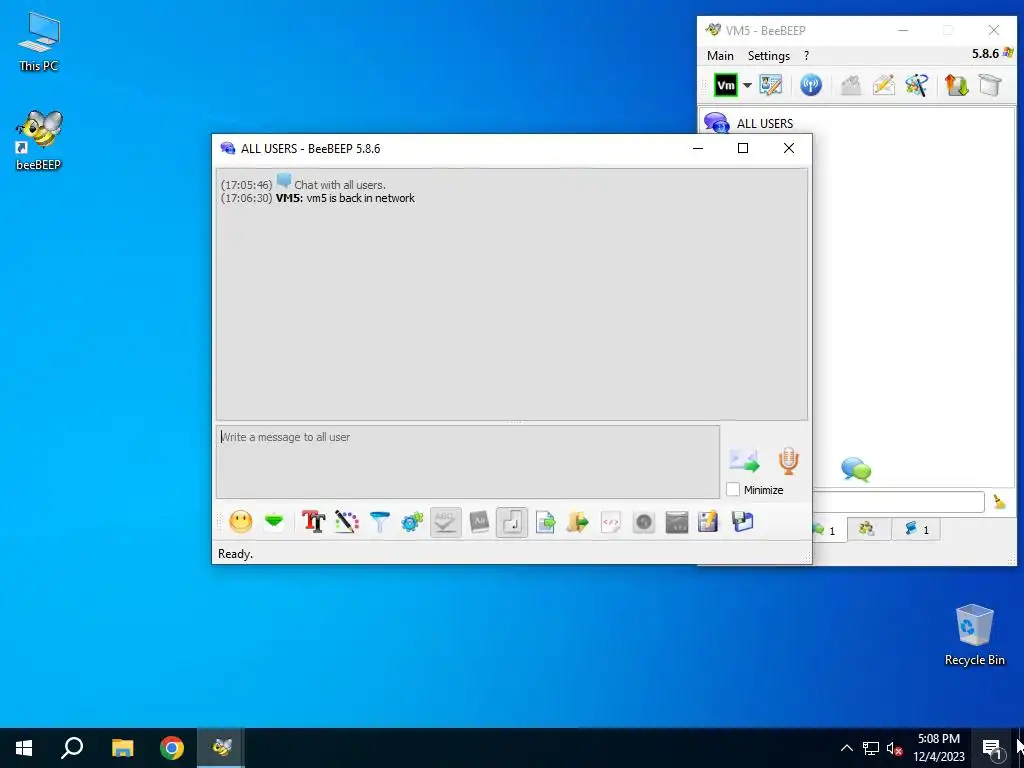The width and height of the screenshot is (1024, 768).
Task: Click the muted speaker volume tray icon
Action: [x=894, y=748]
